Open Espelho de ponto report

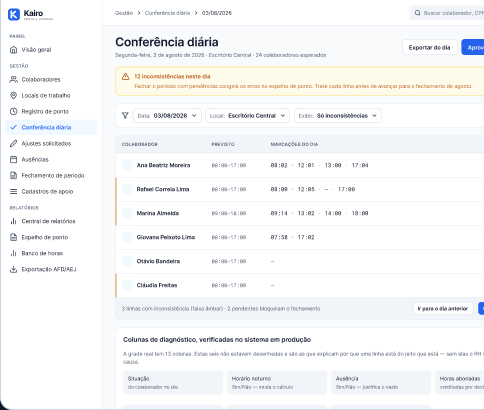[x=51, y=237]
